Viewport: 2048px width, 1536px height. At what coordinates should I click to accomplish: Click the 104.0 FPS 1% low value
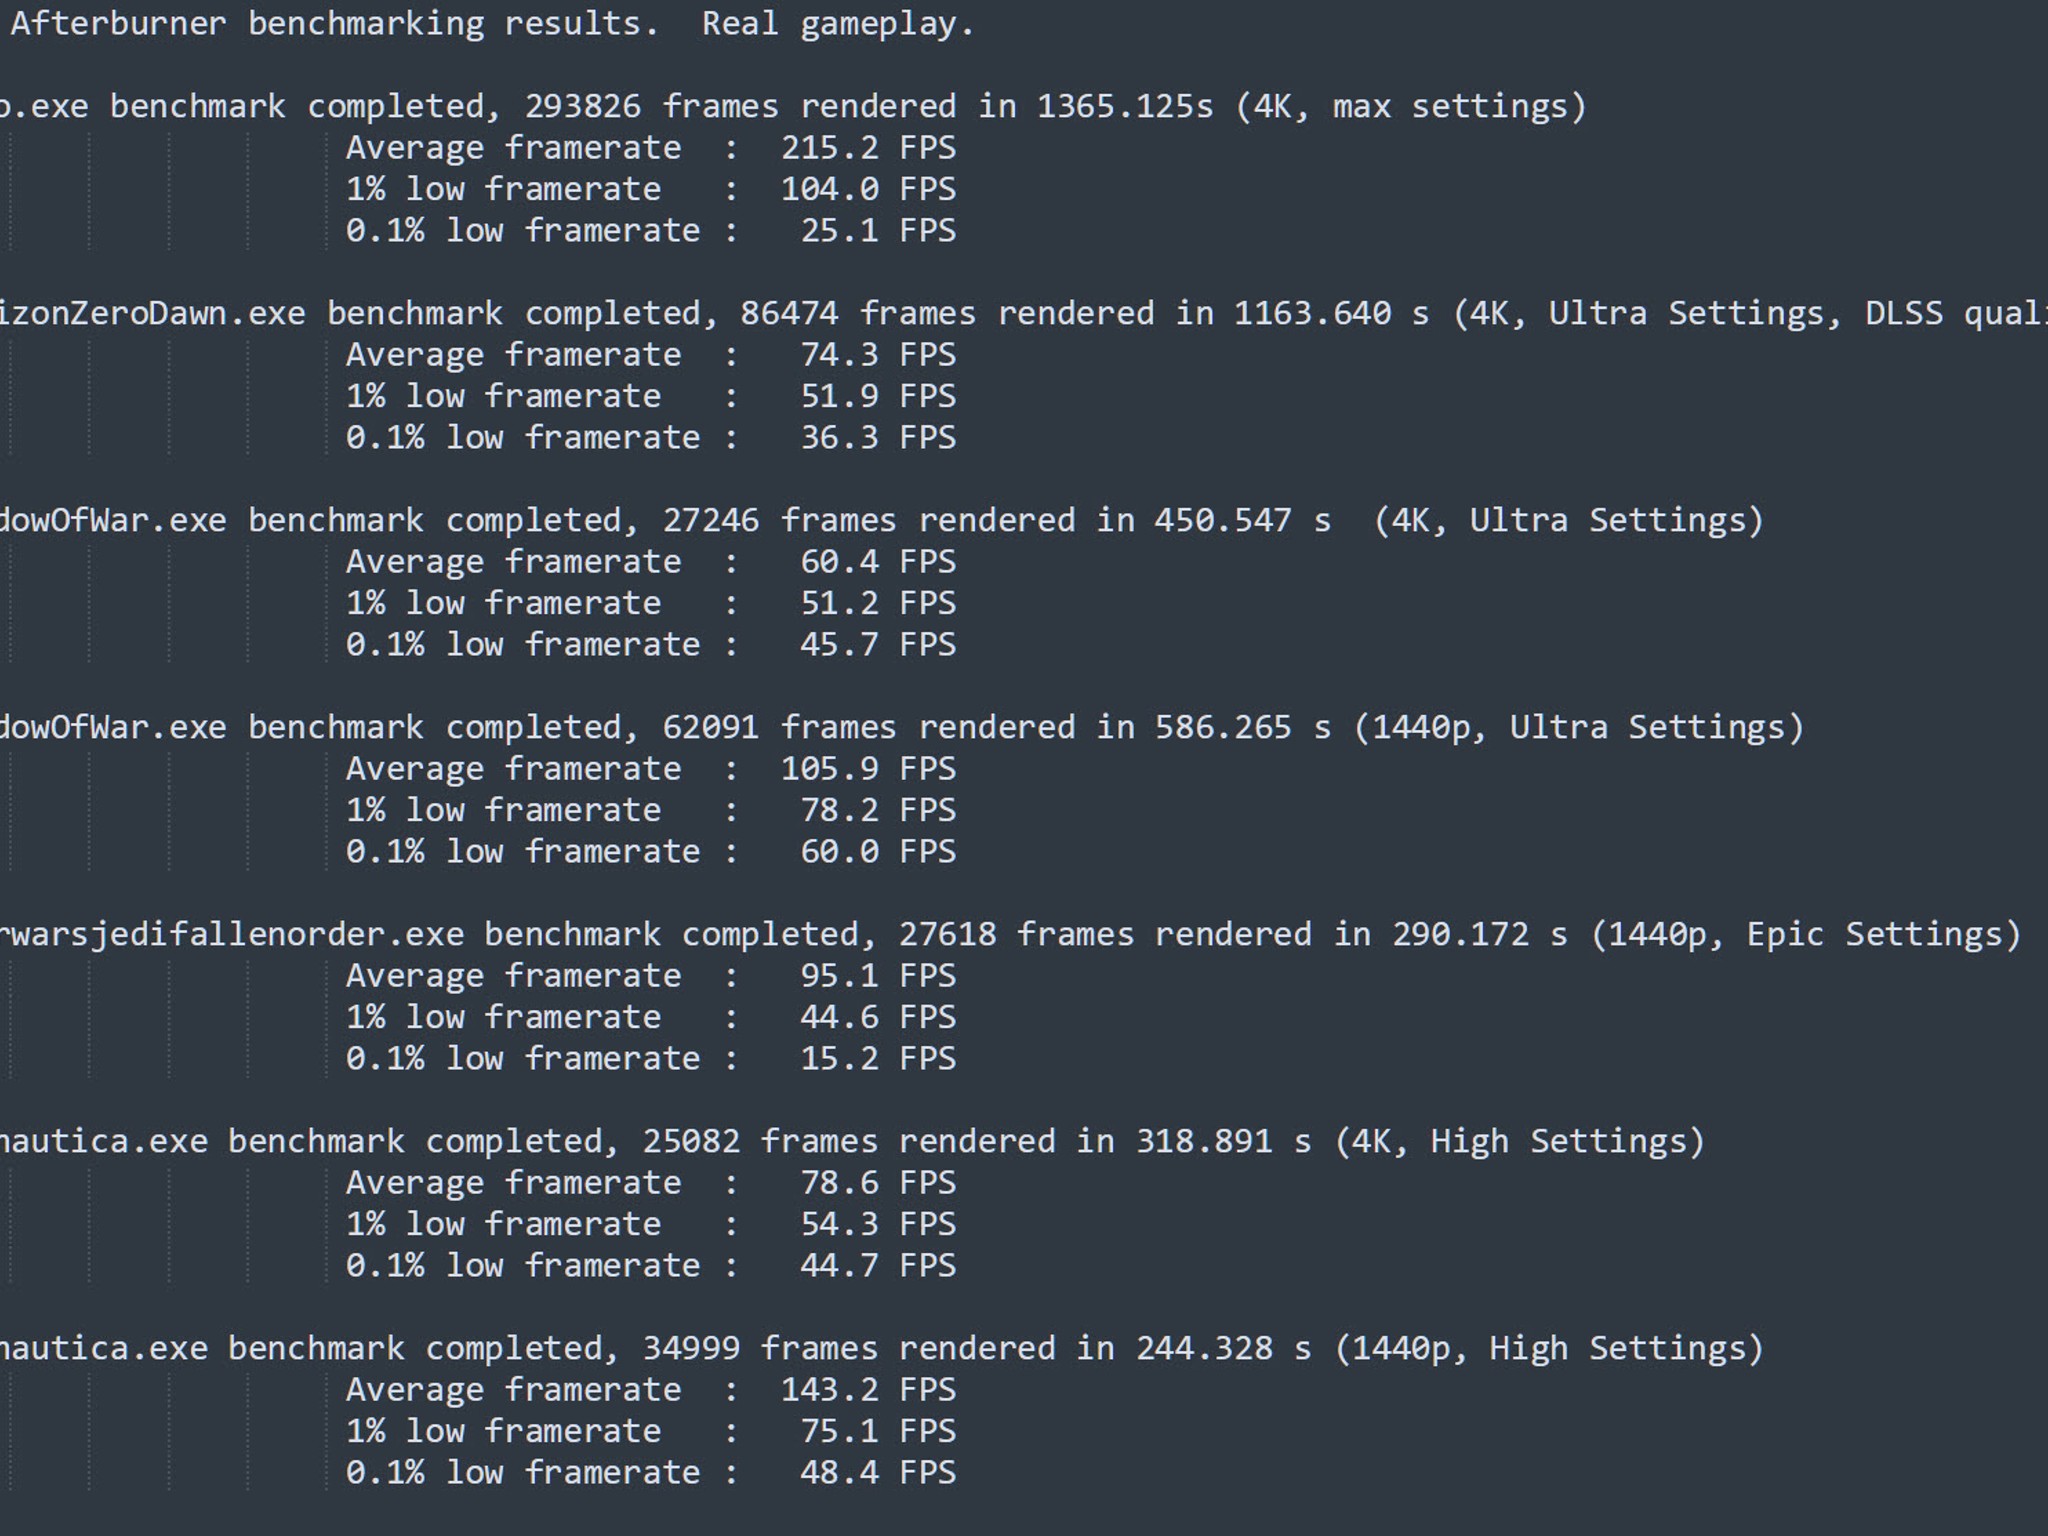point(868,189)
